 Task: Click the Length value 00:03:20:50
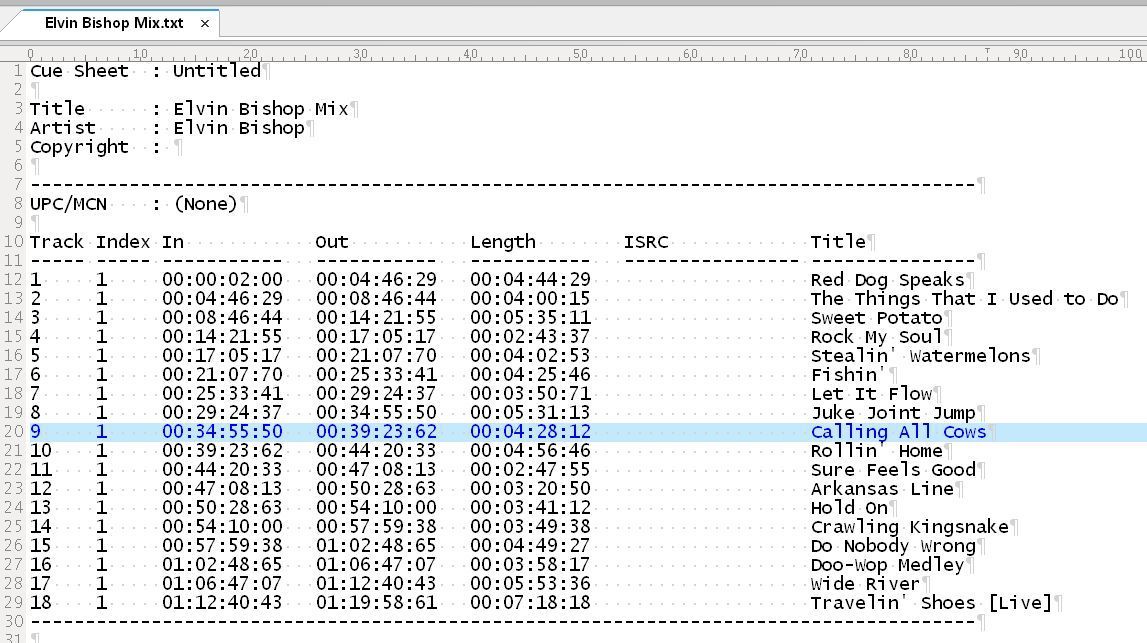(530, 489)
